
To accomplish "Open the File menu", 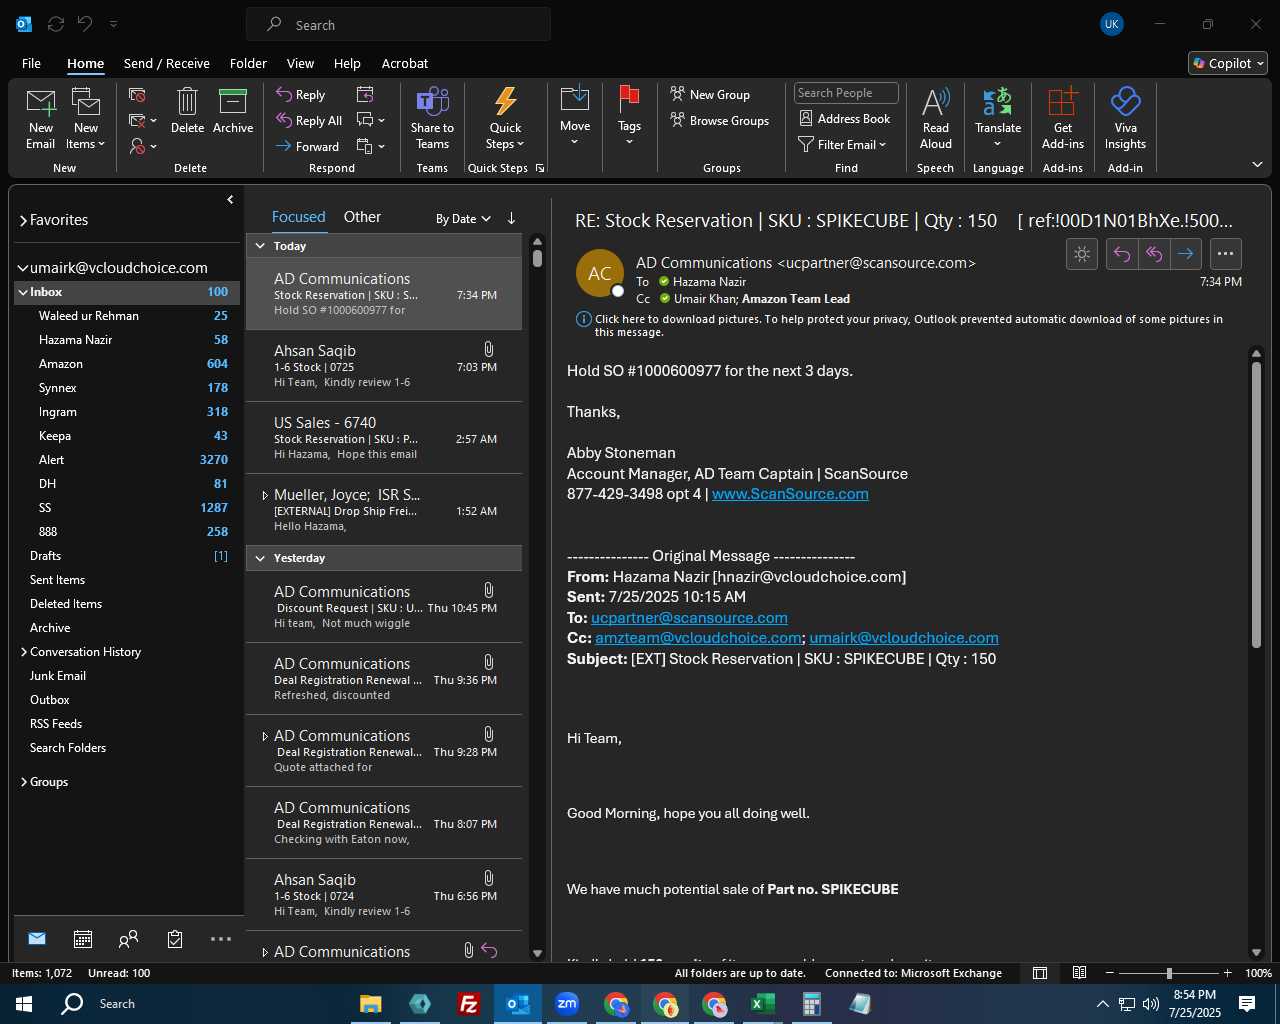I will (x=31, y=63).
